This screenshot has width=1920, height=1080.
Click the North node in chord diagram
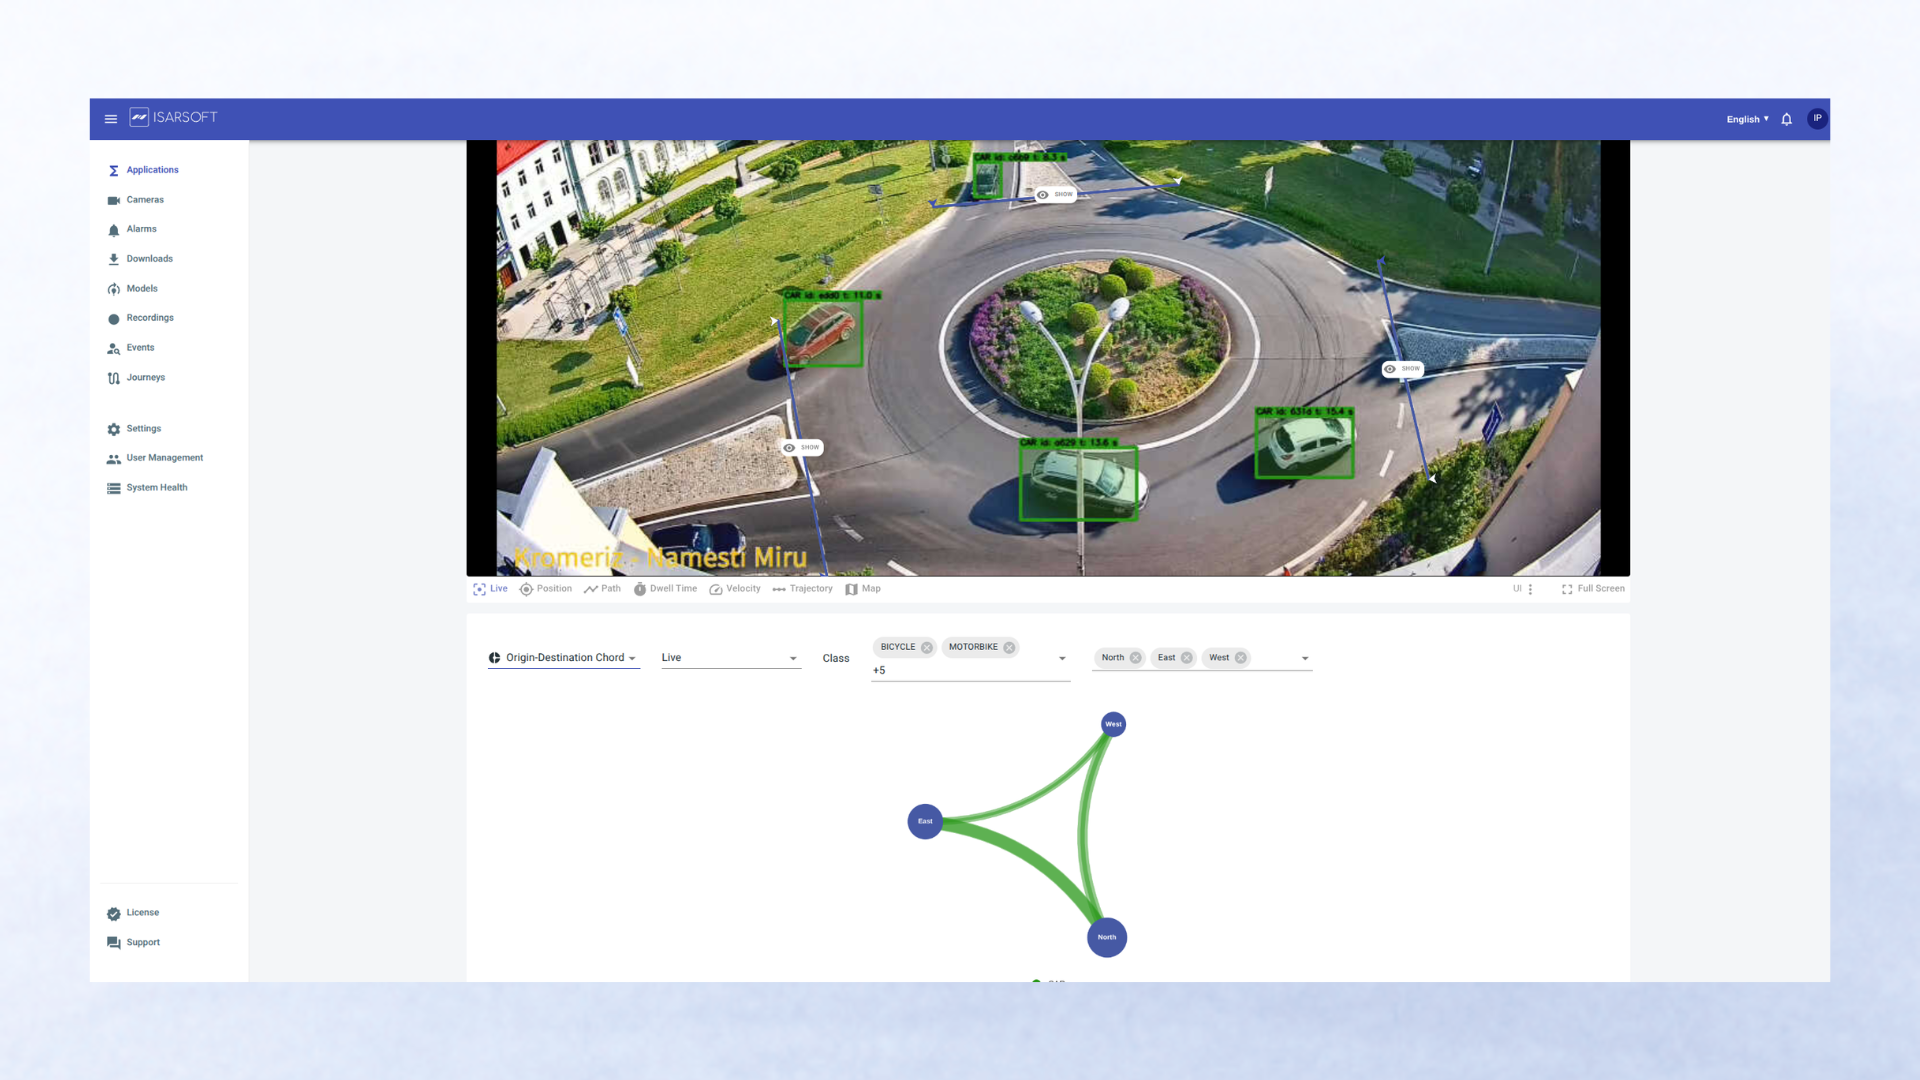(1107, 937)
